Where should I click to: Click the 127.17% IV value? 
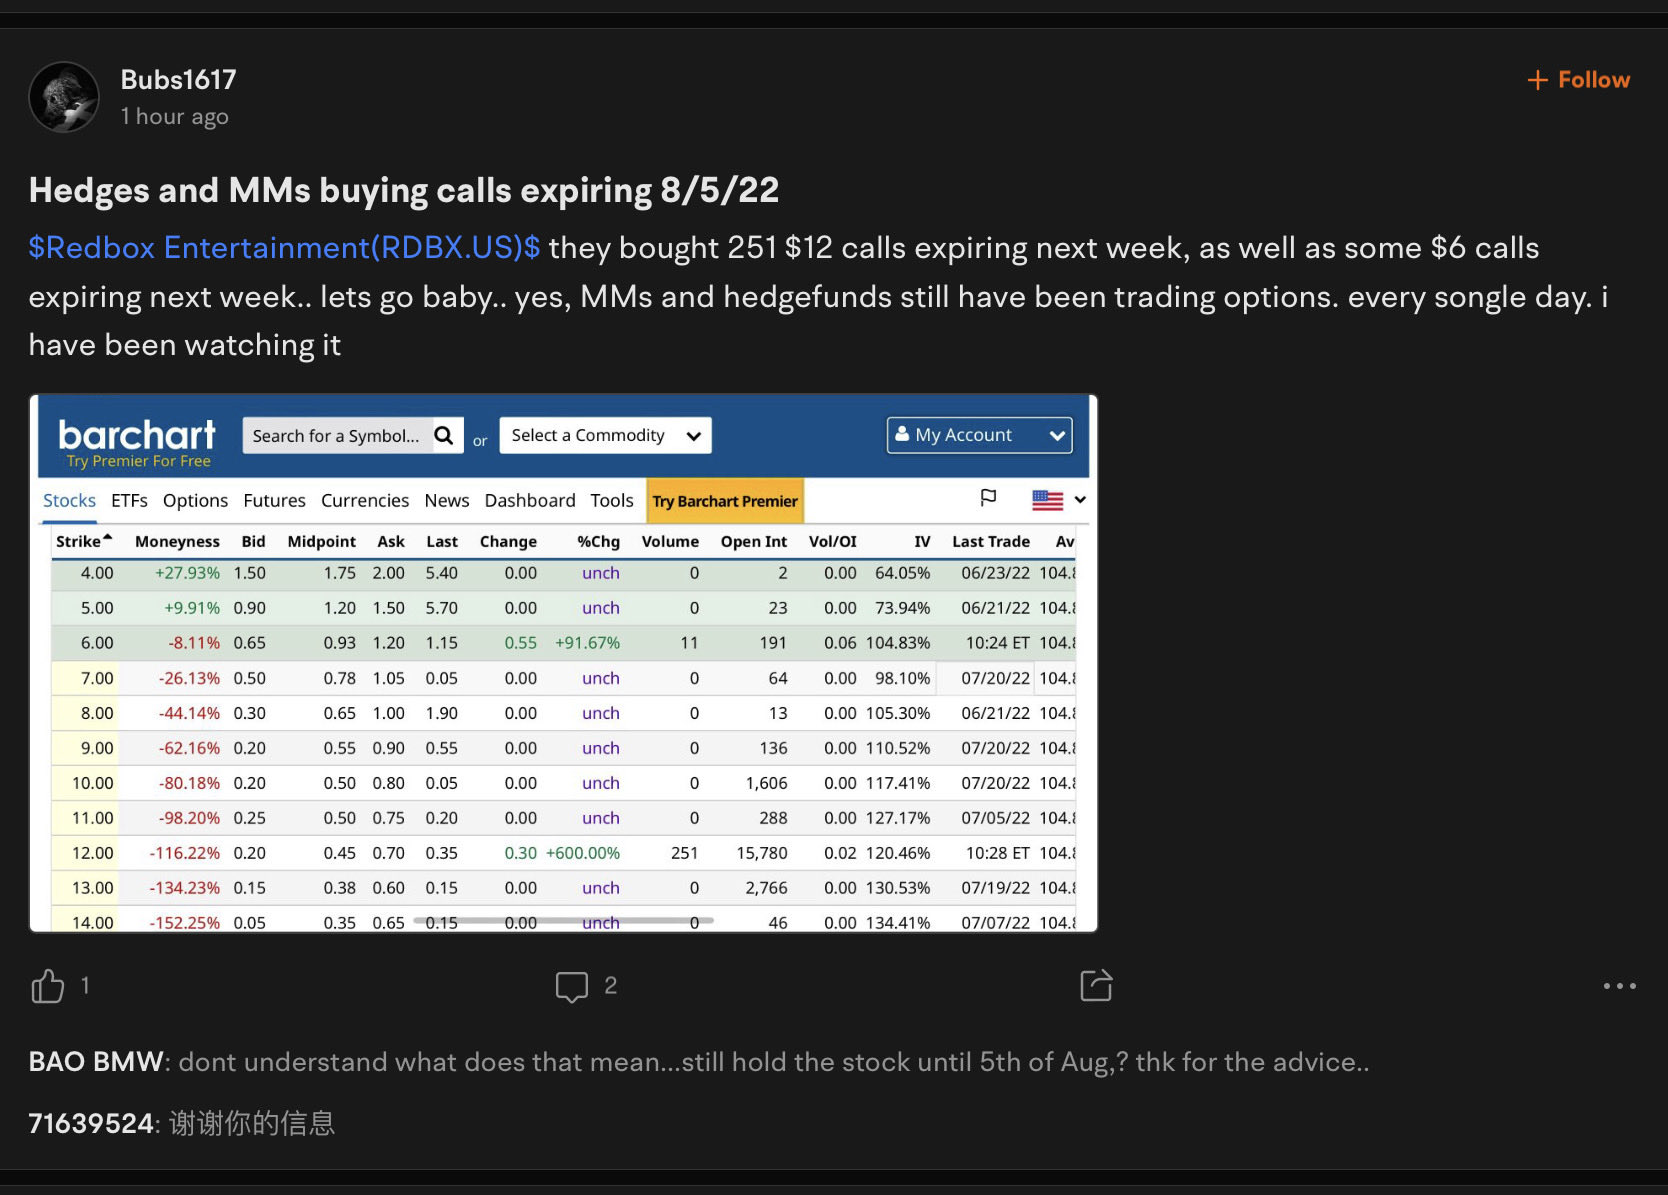pyautogui.click(x=898, y=818)
